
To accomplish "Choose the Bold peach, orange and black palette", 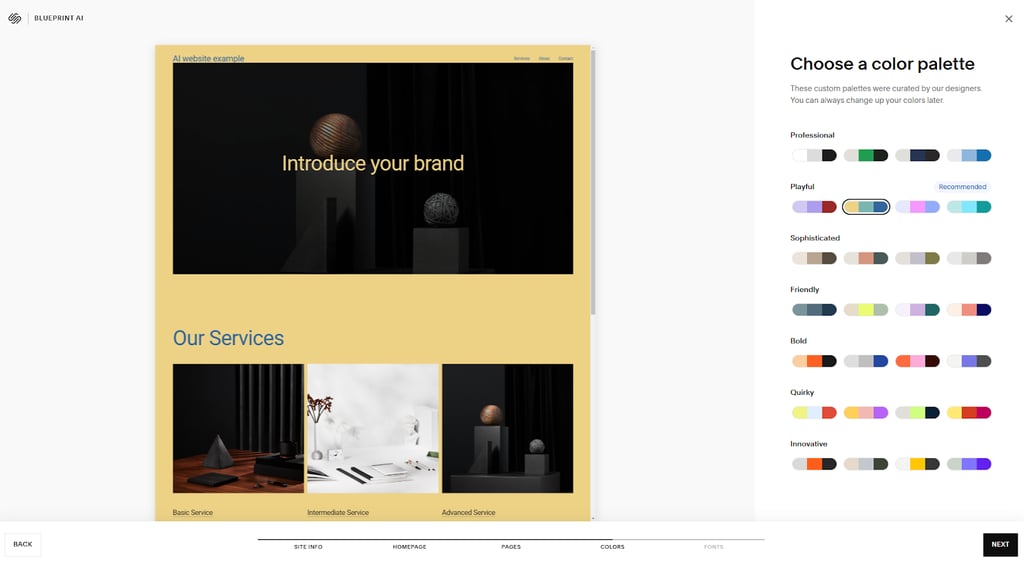I will 814,361.
